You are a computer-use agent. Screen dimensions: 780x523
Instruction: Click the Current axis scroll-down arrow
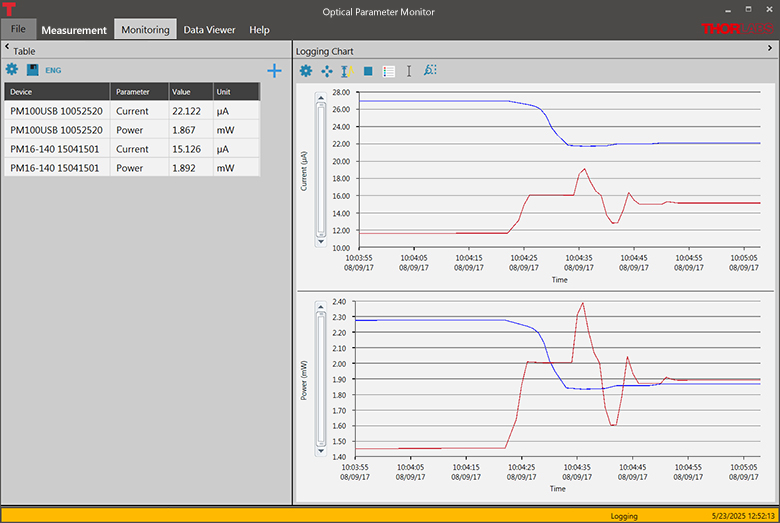pyautogui.click(x=321, y=241)
